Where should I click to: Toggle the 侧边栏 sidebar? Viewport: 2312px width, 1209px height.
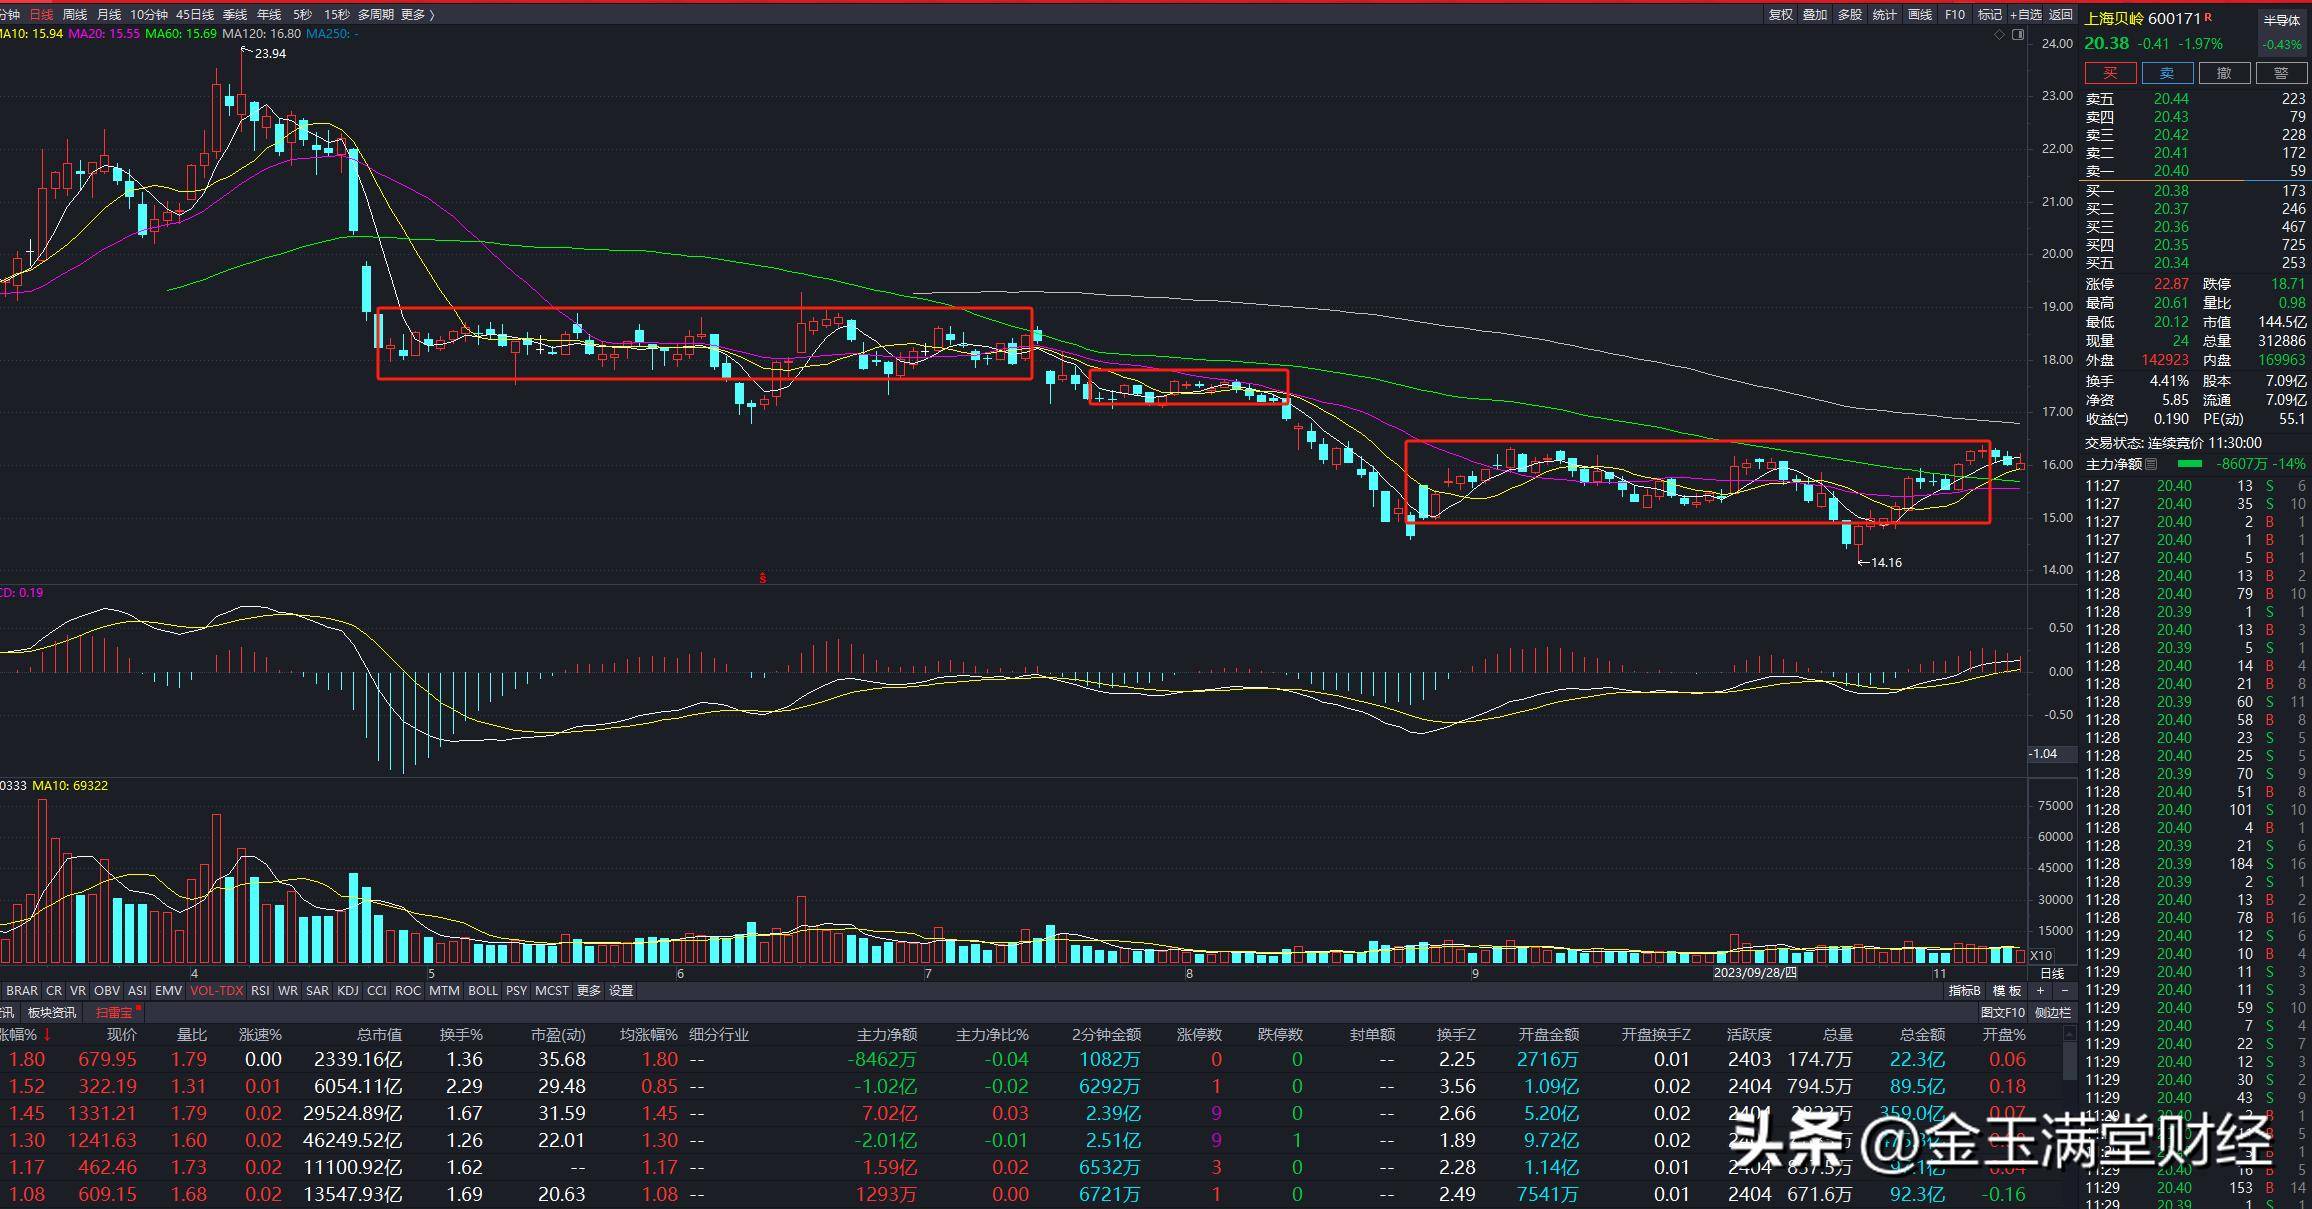(x=2053, y=1013)
